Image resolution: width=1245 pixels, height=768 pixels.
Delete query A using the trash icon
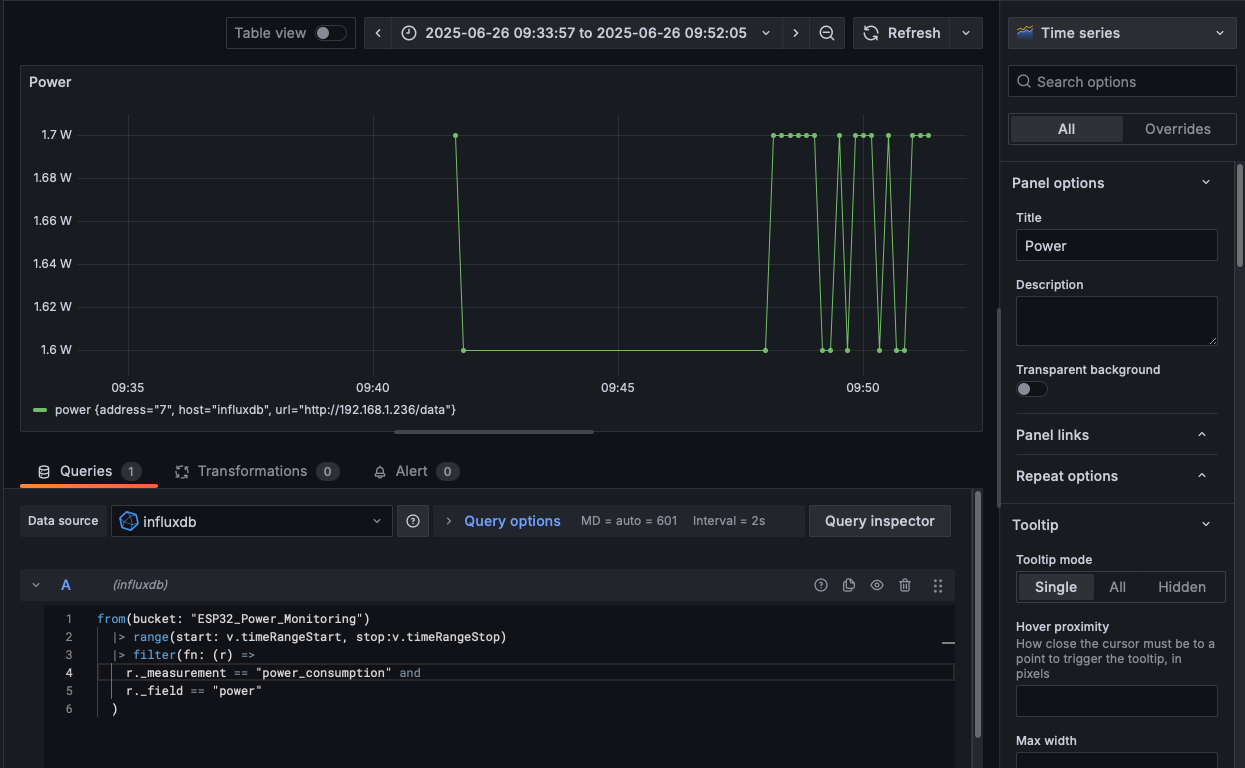point(905,585)
